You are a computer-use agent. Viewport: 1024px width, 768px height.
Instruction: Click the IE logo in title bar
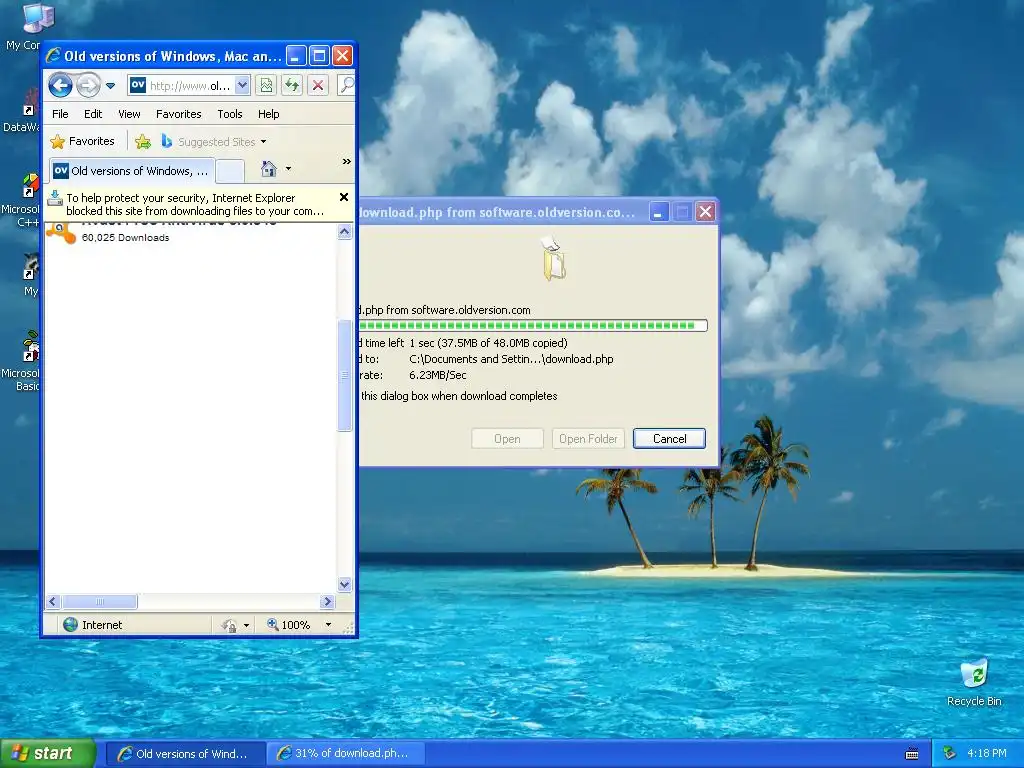54,56
